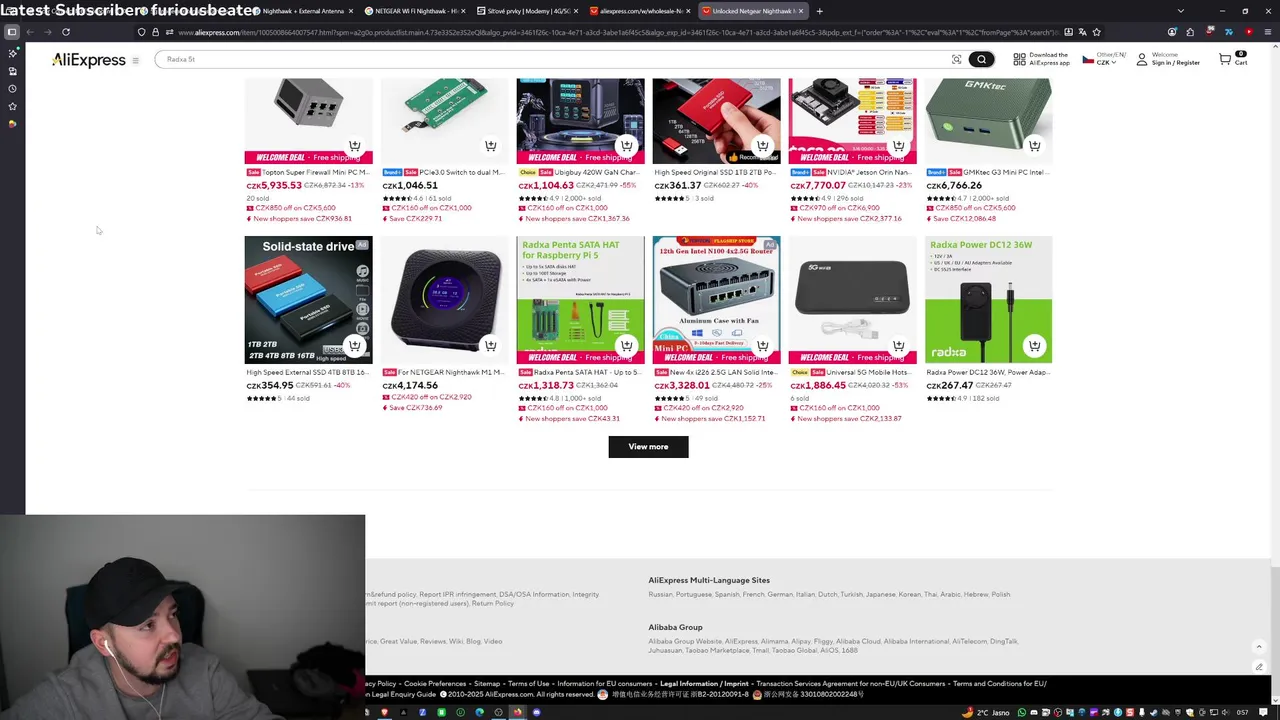Reload the page

click(x=66, y=32)
